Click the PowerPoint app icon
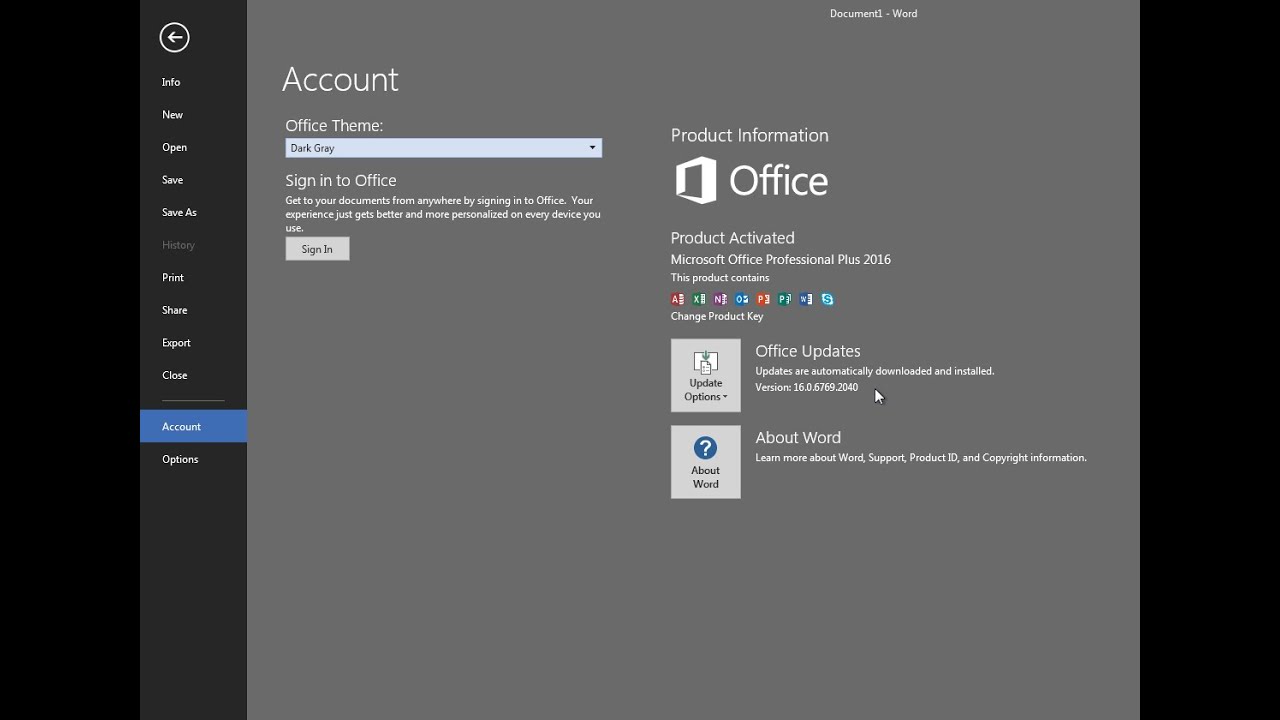1280x720 pixels. (x=763, y=299)
